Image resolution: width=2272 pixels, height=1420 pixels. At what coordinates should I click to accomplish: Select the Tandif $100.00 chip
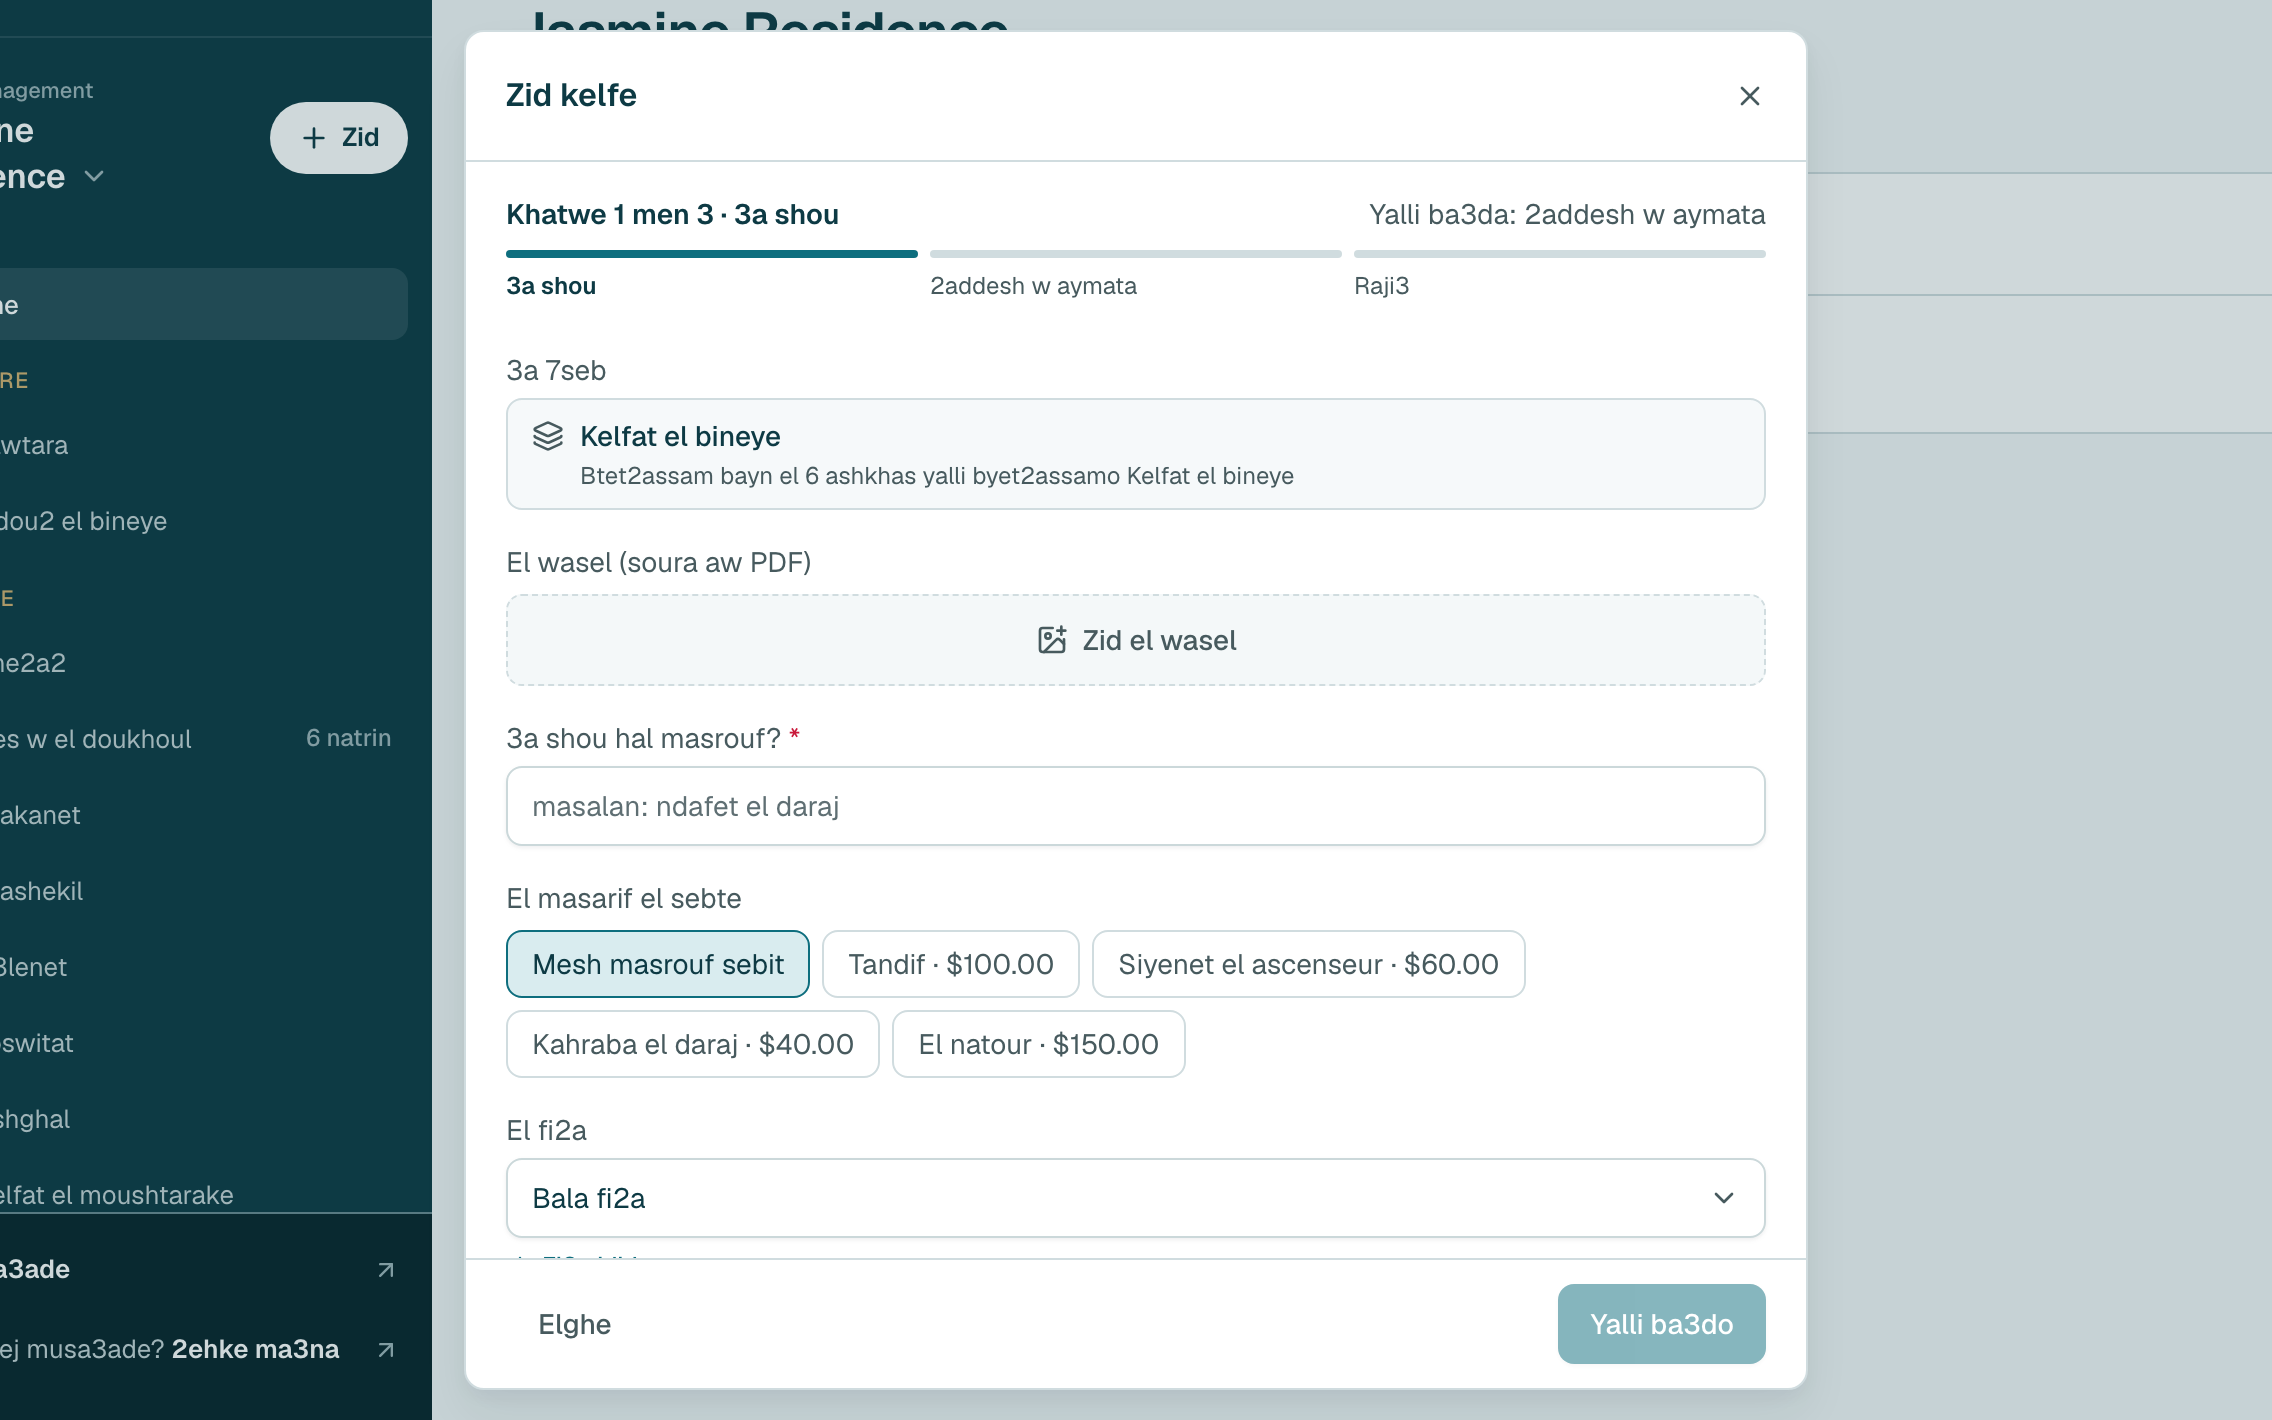point(951,964)
